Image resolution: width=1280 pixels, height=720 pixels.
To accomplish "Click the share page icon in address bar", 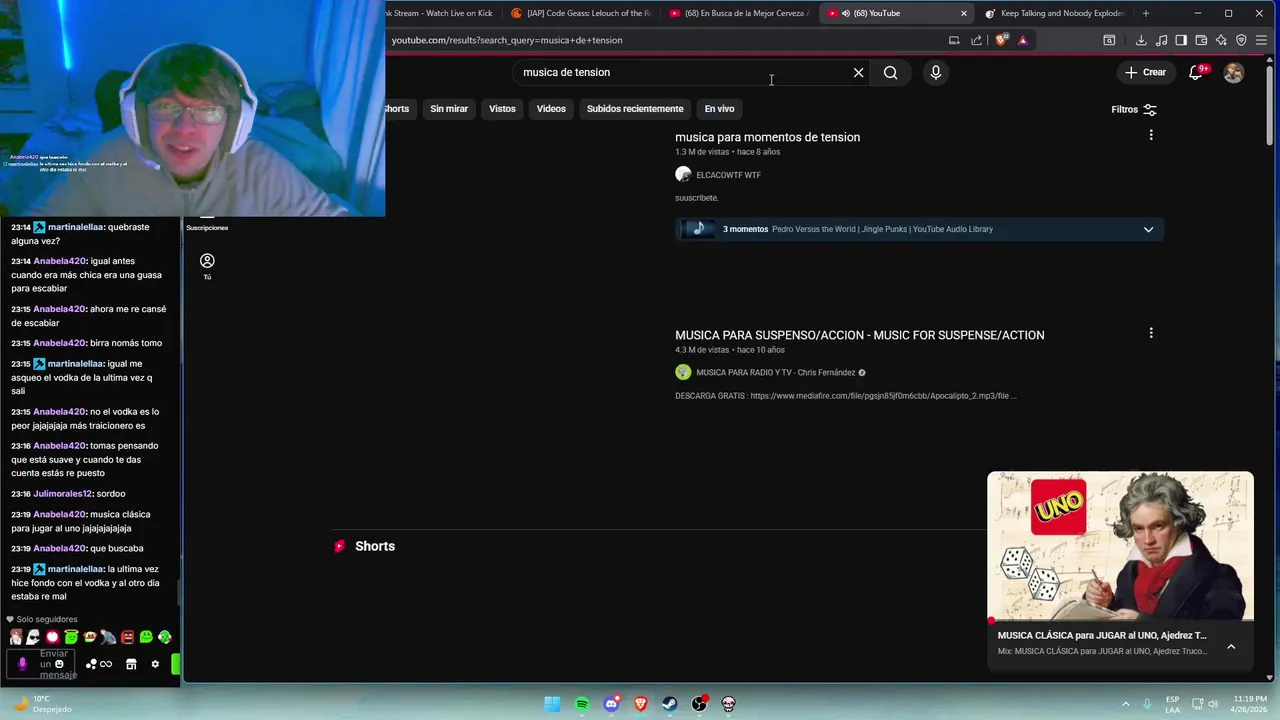I will [976, 40].
